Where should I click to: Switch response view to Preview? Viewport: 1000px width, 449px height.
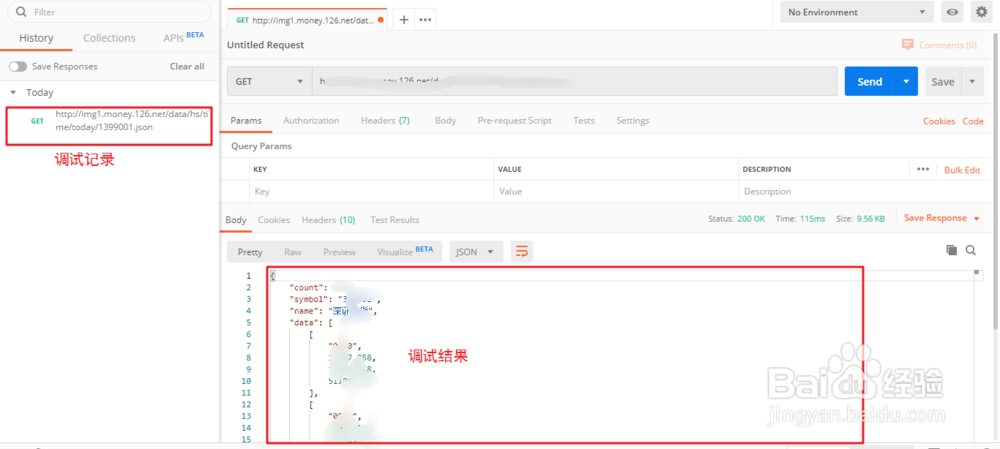click(x=339, y=252)
